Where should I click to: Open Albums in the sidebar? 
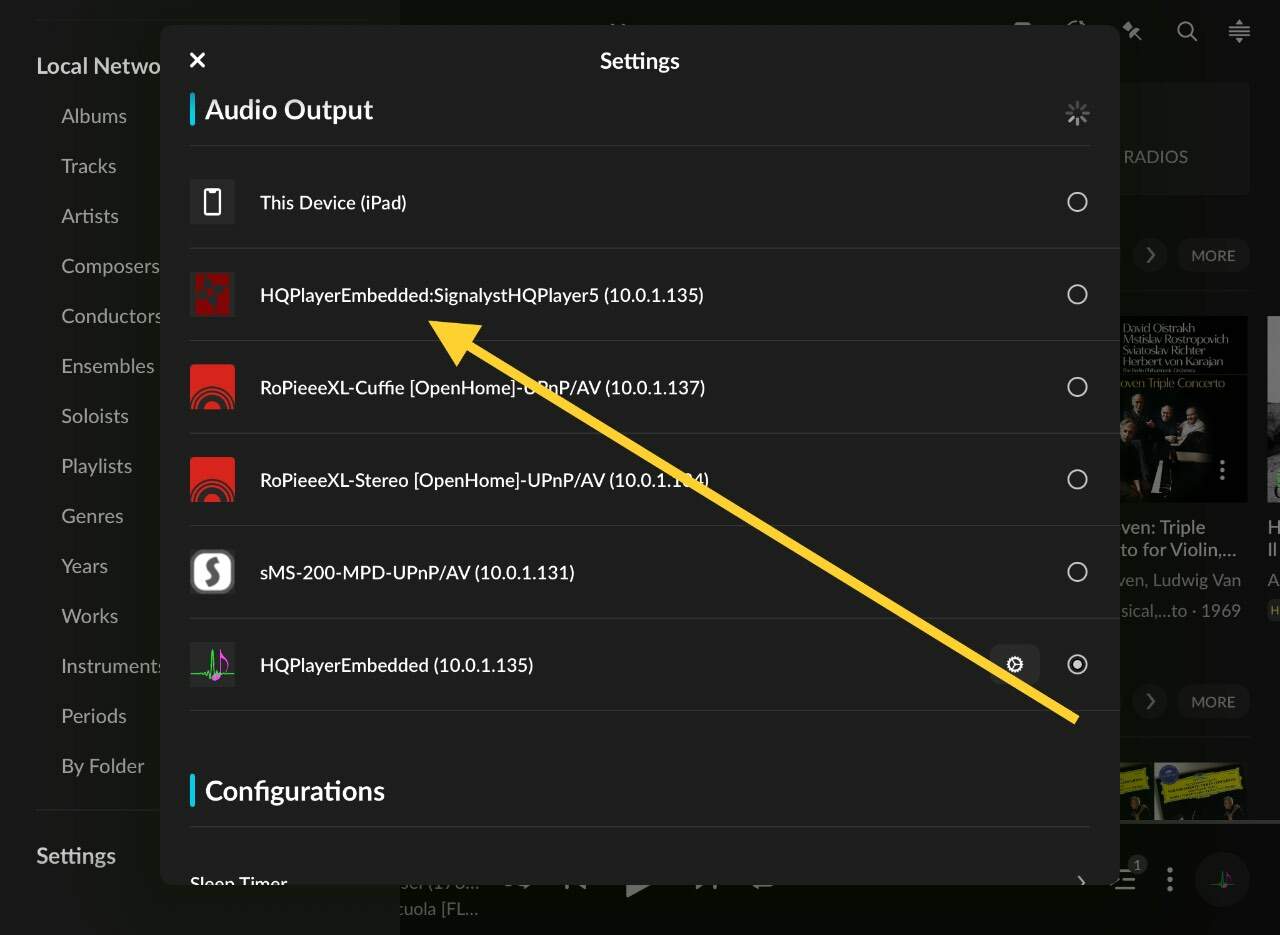tap(94, 116)
